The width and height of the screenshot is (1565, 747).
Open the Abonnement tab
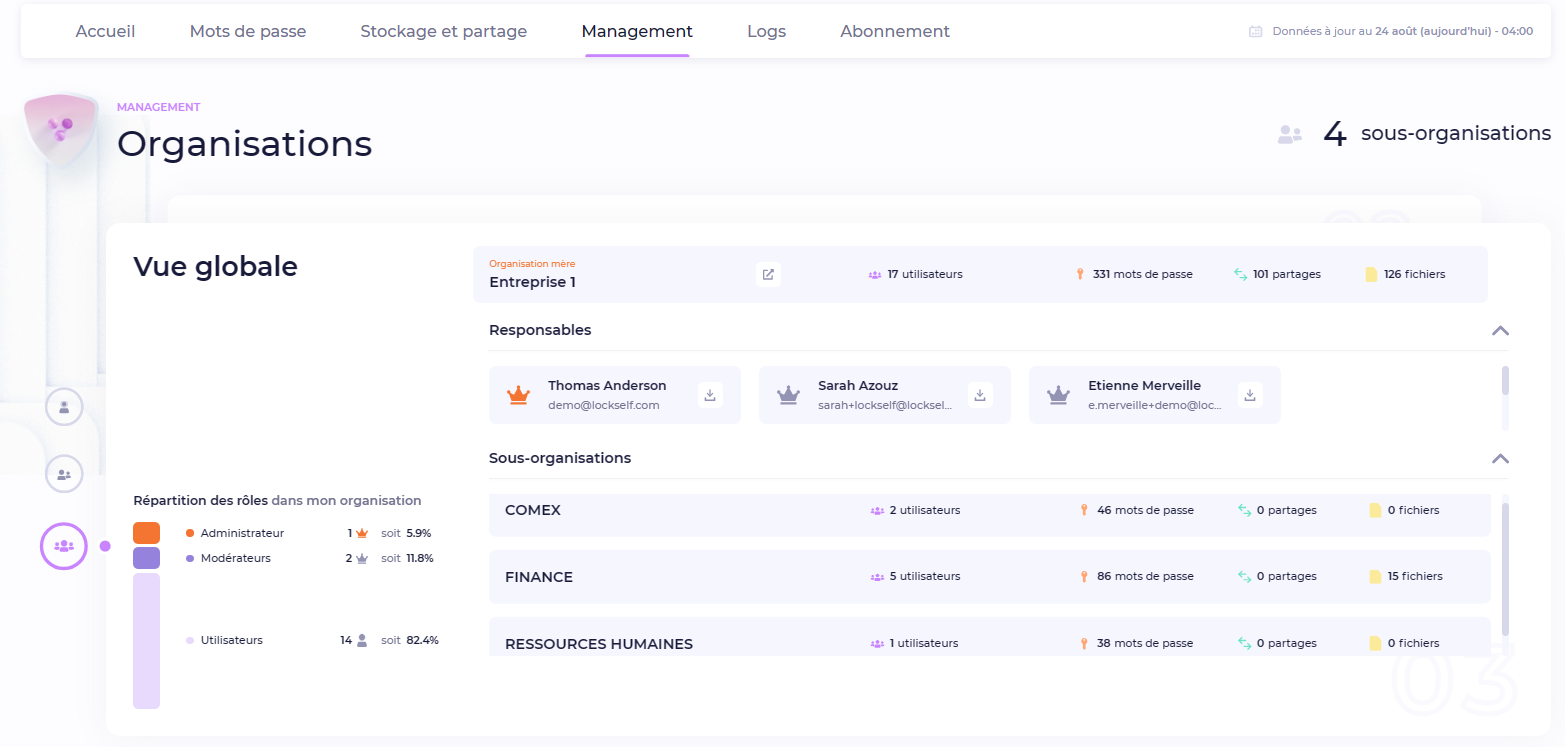(894, 31)
